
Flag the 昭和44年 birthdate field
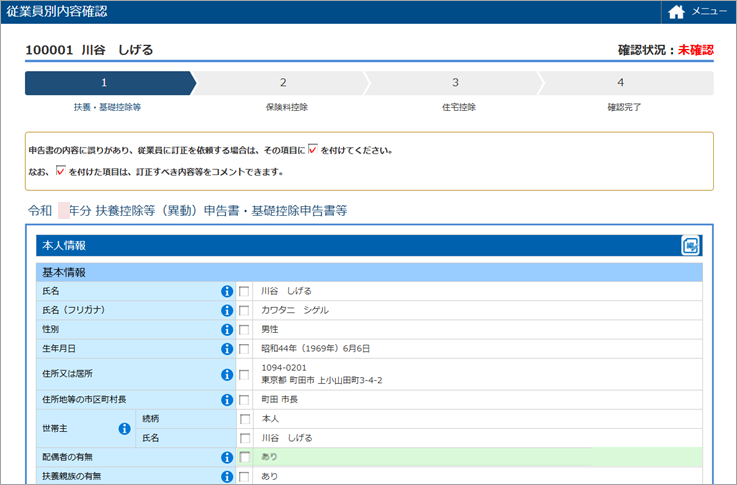(244, 349)
